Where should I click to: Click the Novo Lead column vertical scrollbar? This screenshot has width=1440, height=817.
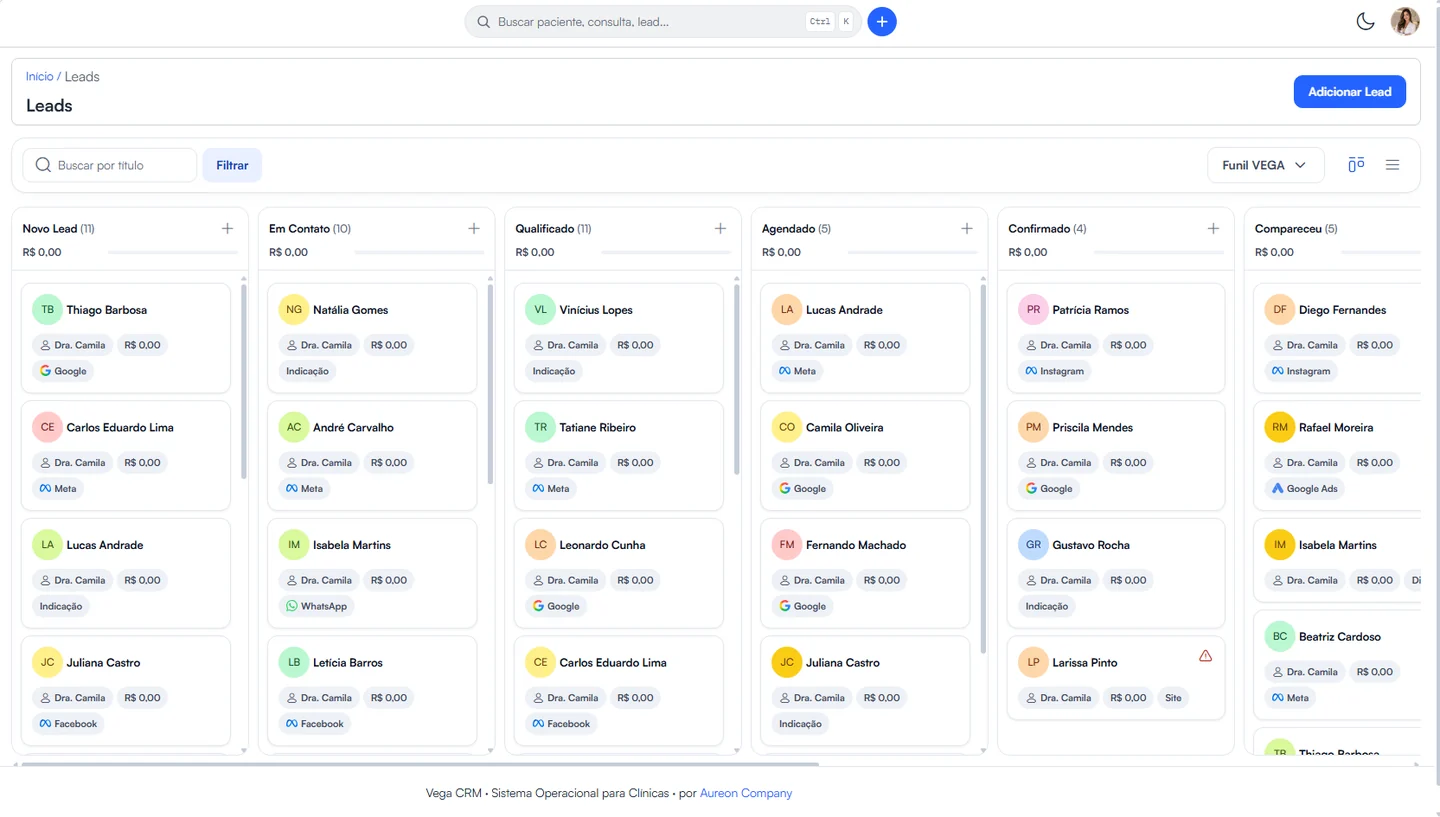[x=244, y=382]
